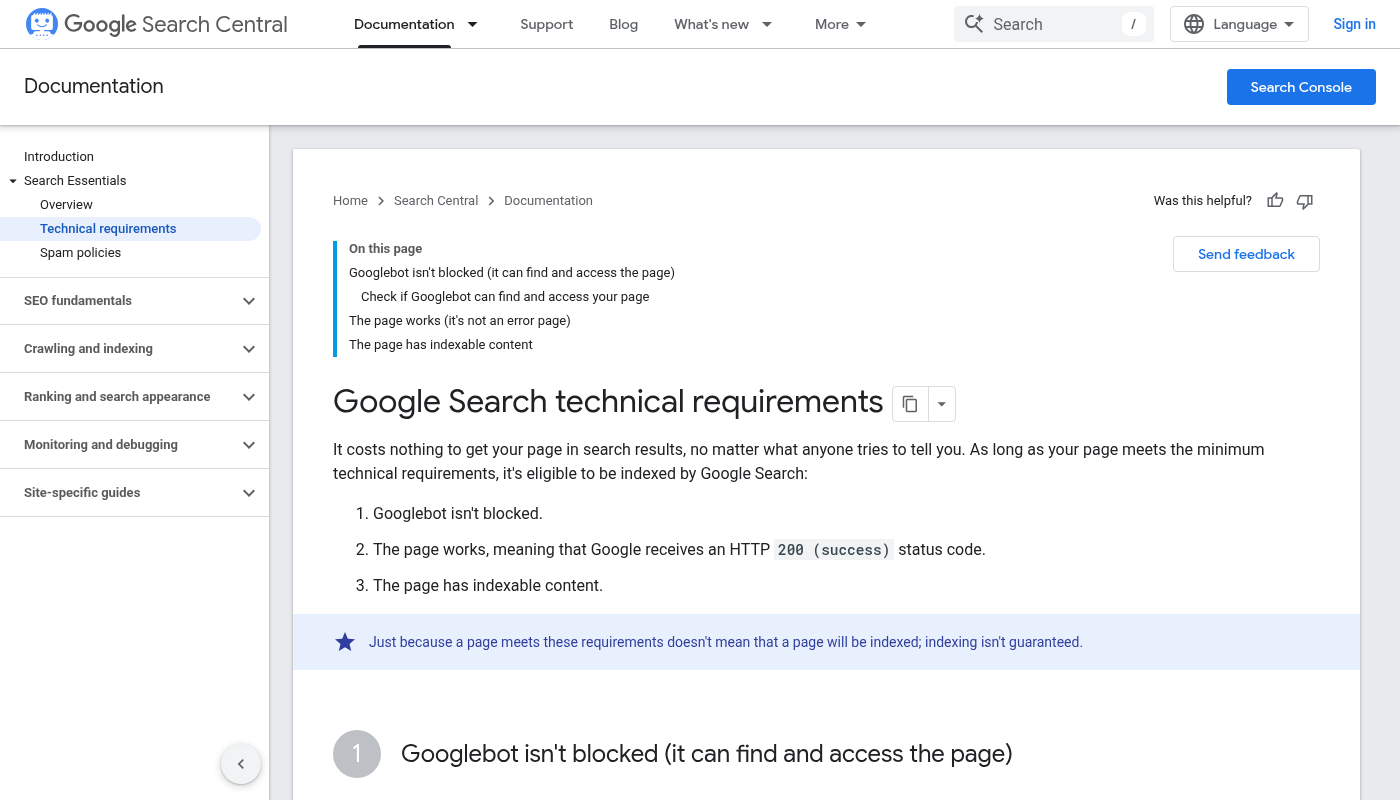Viewport: 1400px width, 800px height.
Task: Open Overview in the sidebar
Action: (66, 205)
